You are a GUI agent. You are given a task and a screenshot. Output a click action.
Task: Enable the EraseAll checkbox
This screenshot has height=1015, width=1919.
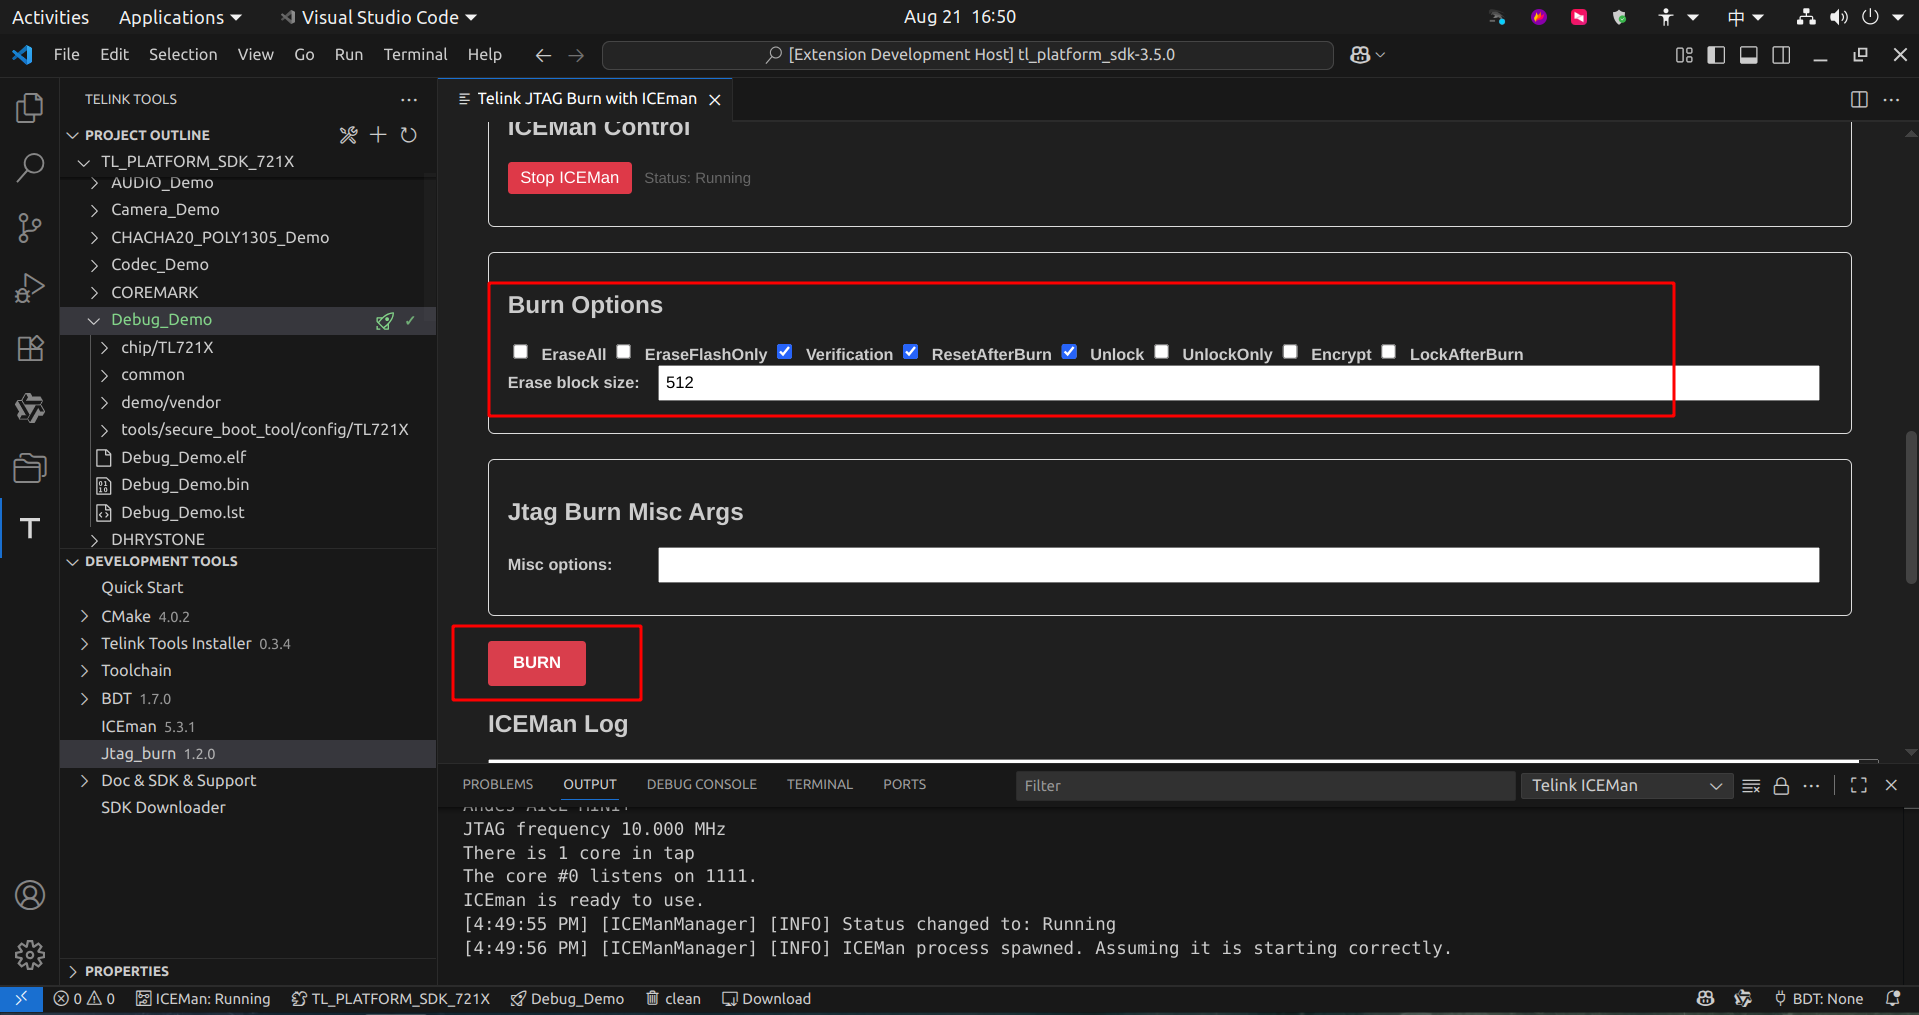(x=521, y=352)
